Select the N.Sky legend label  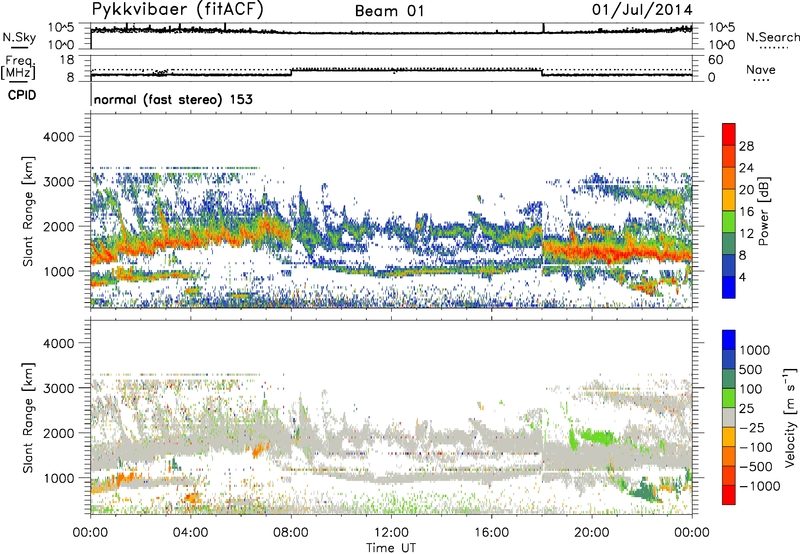pyautogui.click(x=19, y=37)
